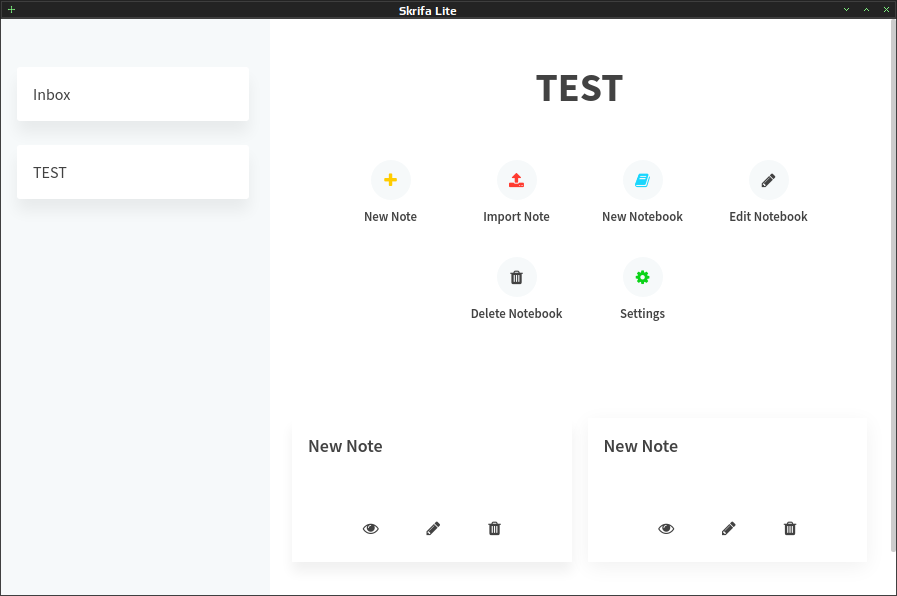Viewport: 897px width, 596px height.
Task: Close the Skrifa Lite window
Action: (x=887, y=10)
